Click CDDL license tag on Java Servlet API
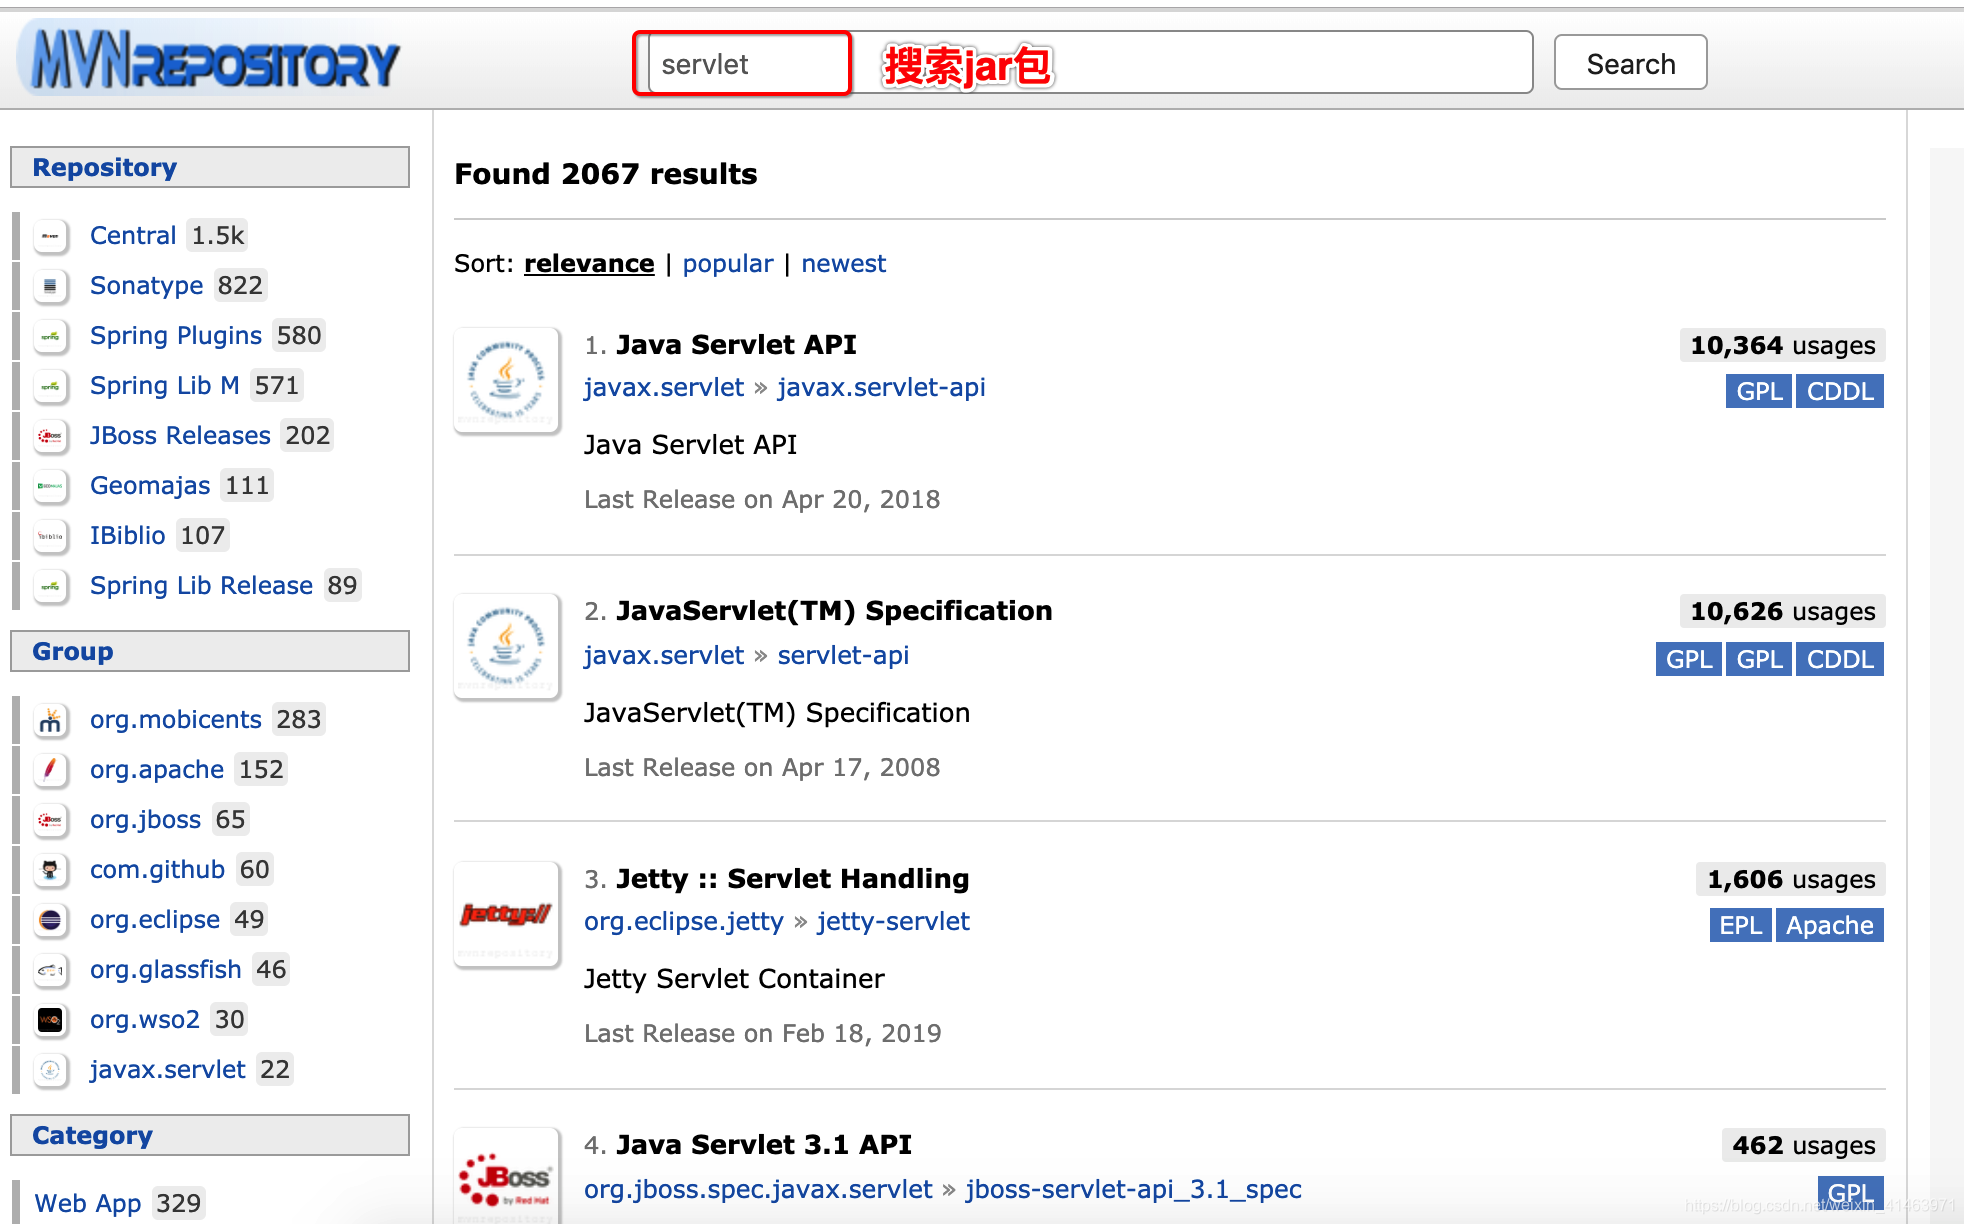 tap(1840, 392)
